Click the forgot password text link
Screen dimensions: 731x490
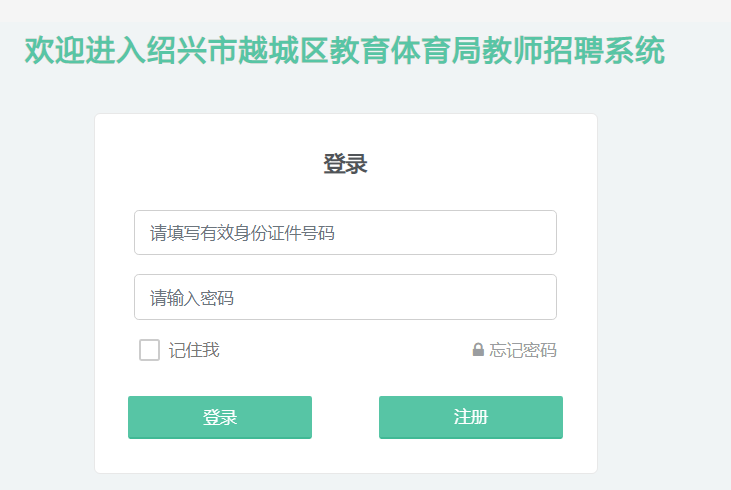tap(522, 350)
